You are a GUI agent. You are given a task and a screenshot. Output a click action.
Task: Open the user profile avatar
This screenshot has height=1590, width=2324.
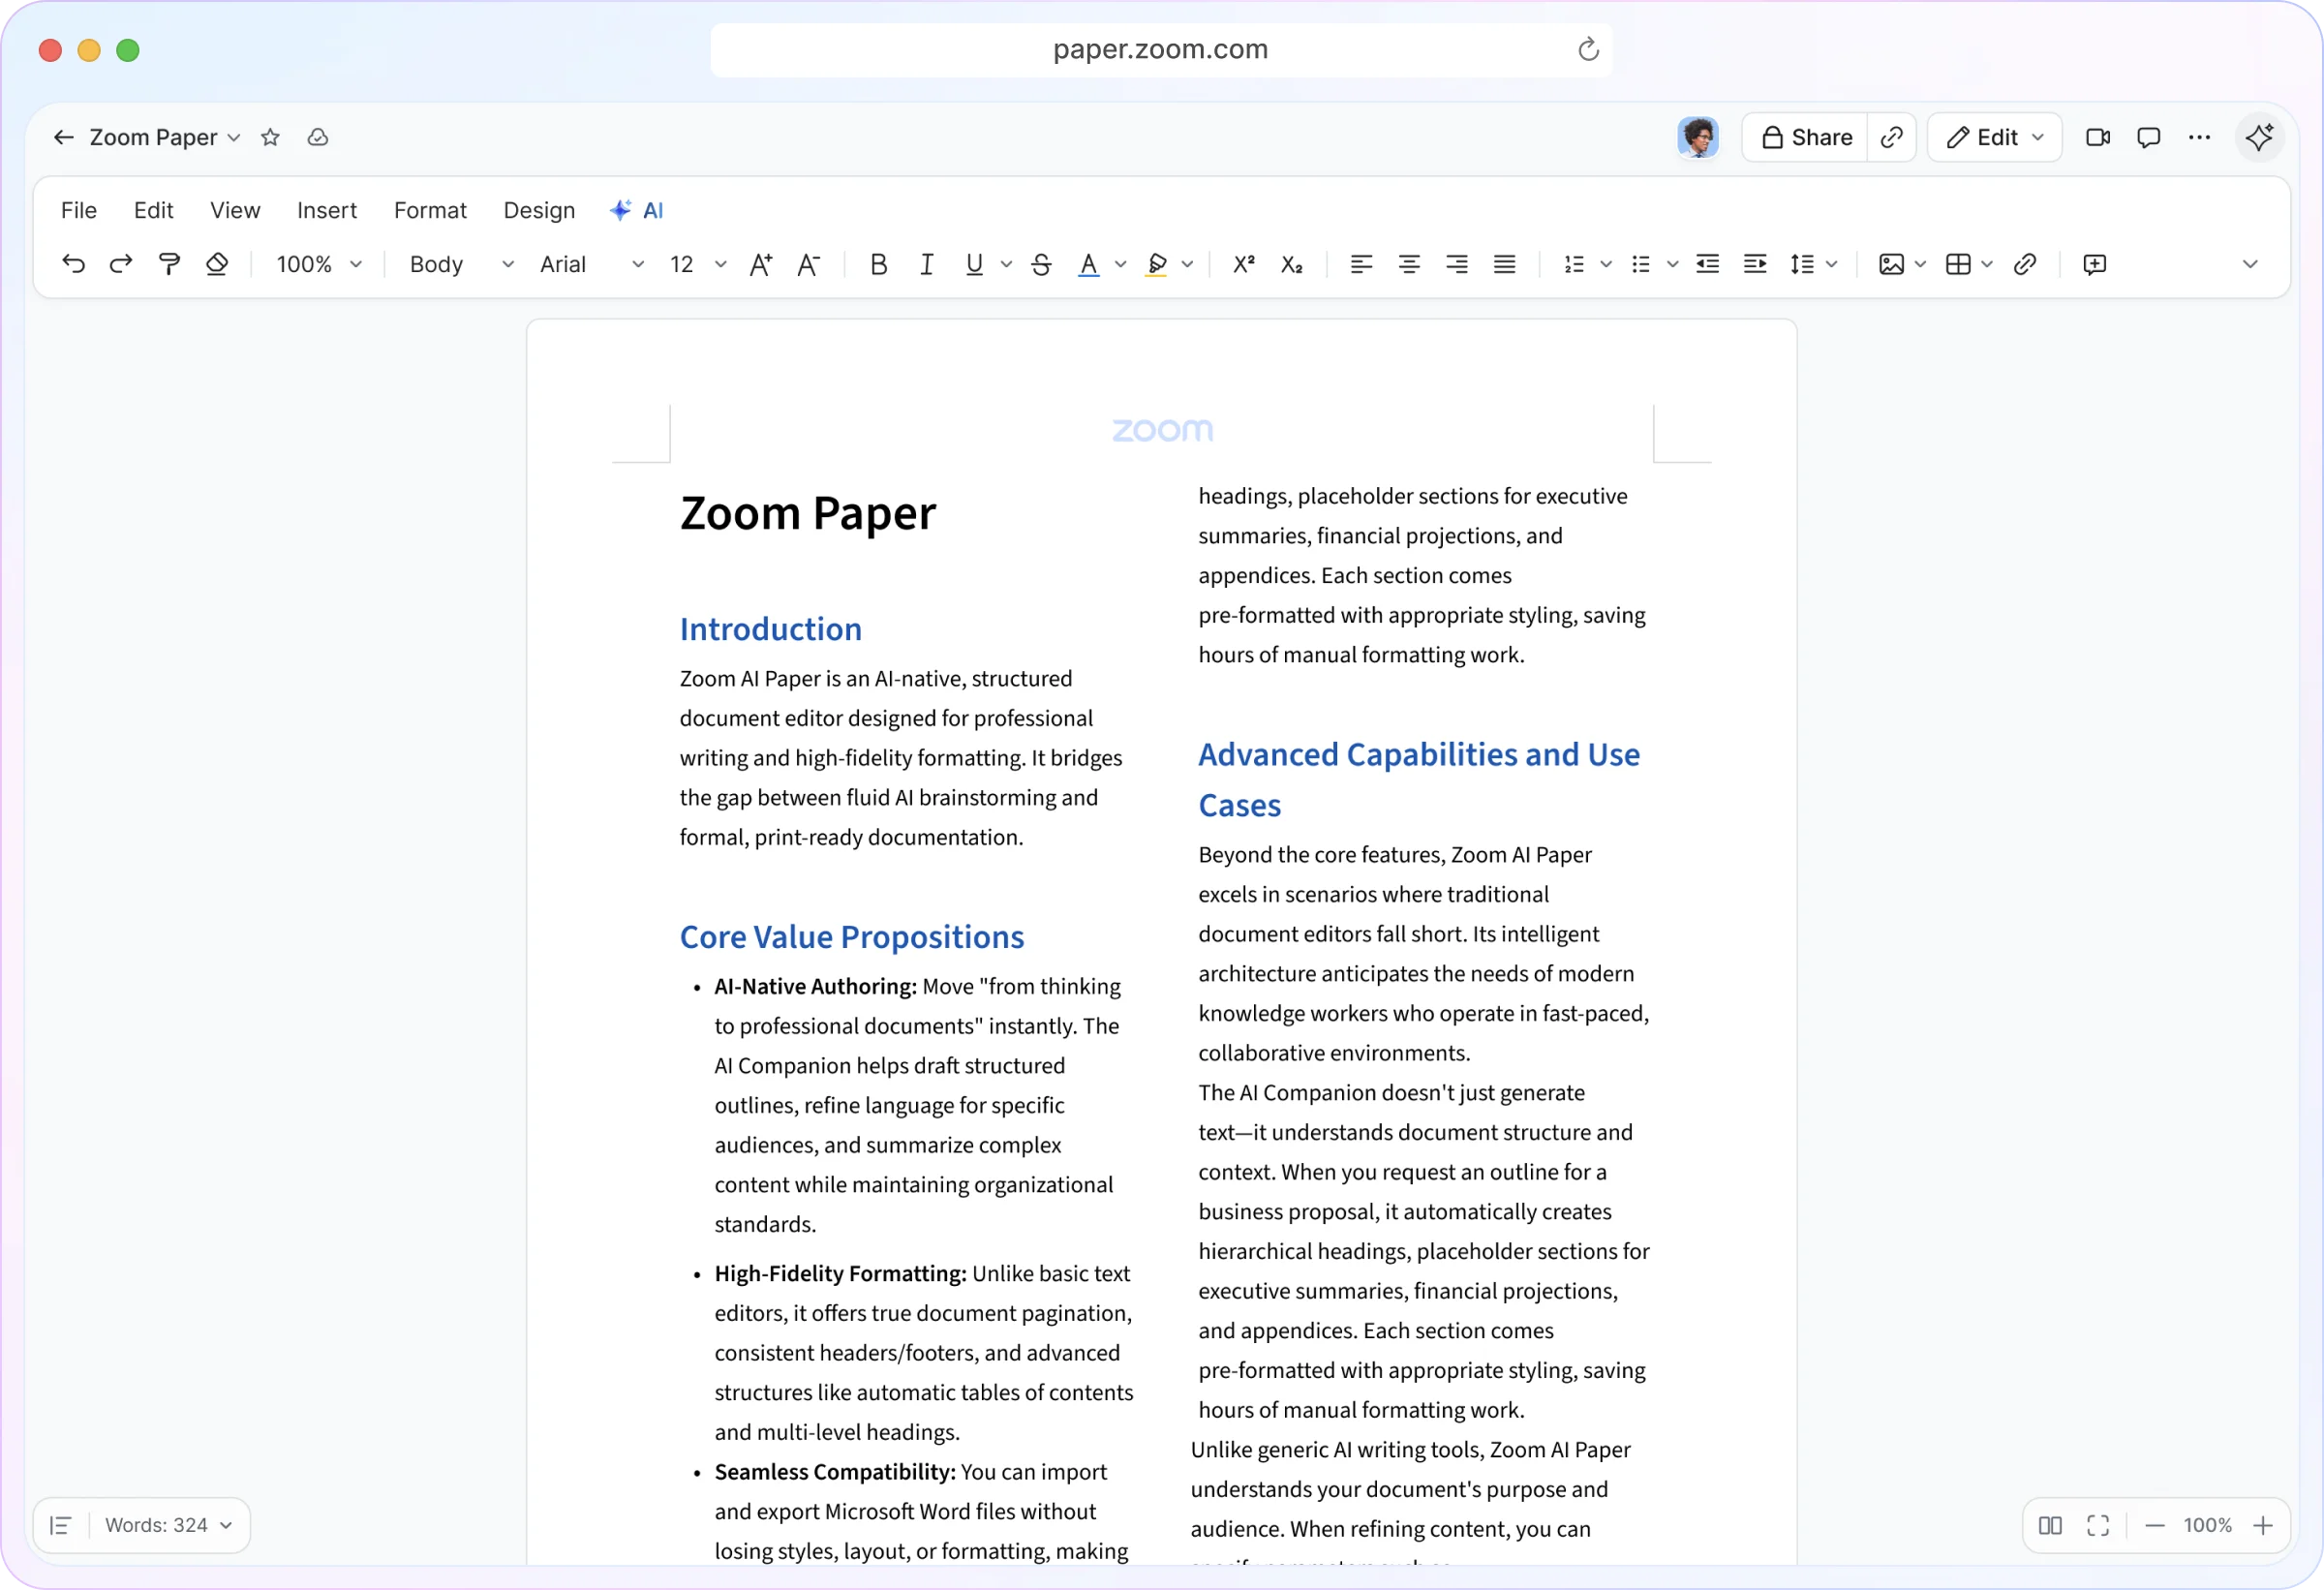(x=1698, y=137)
